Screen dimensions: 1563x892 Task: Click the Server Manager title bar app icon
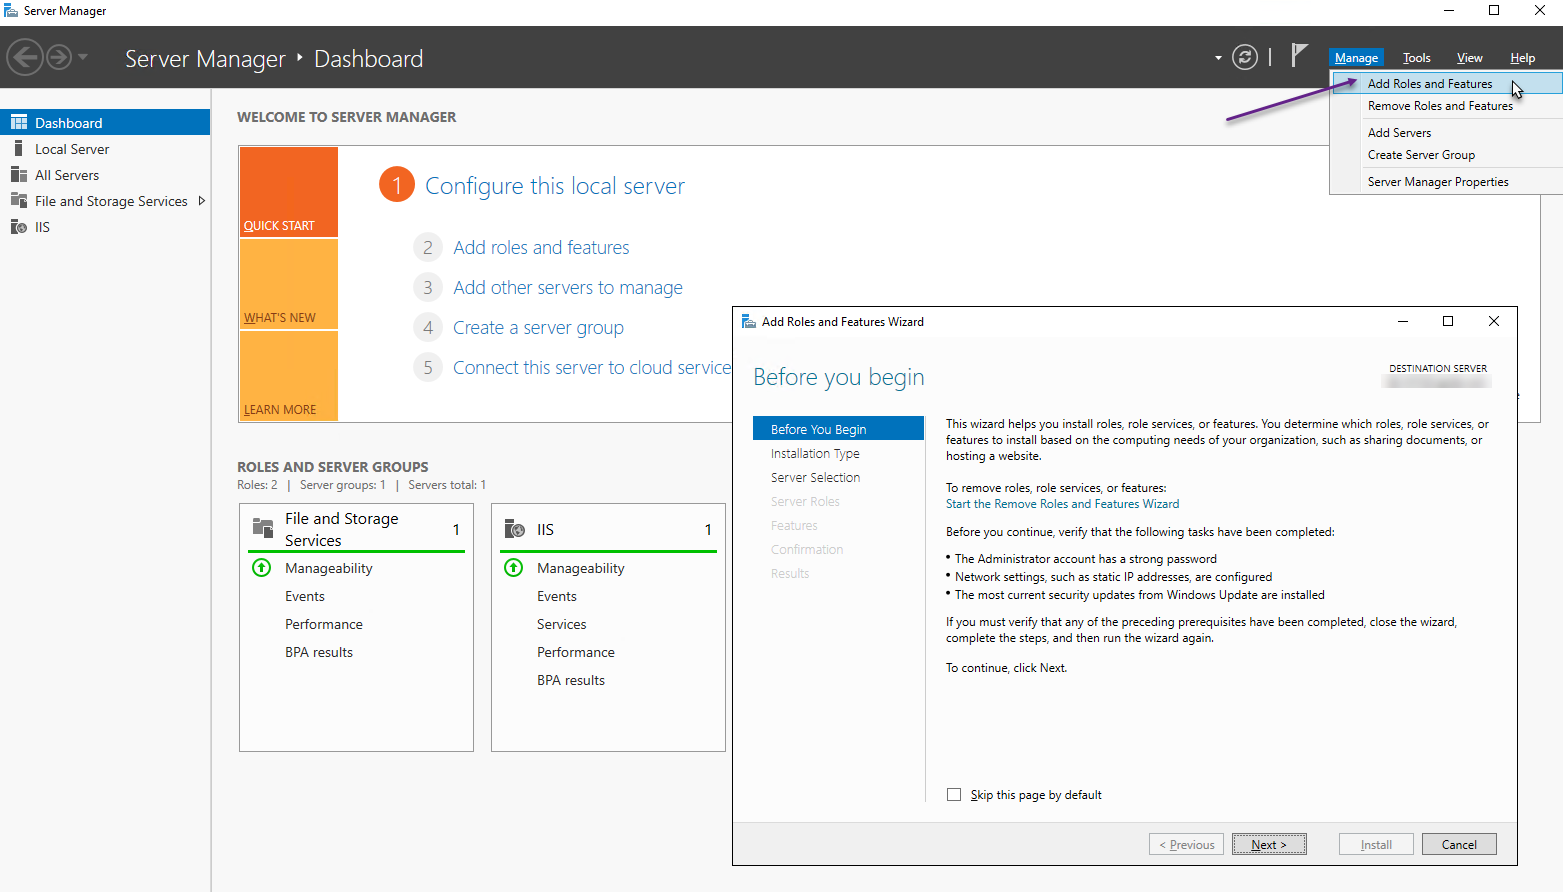click(11, 11)
